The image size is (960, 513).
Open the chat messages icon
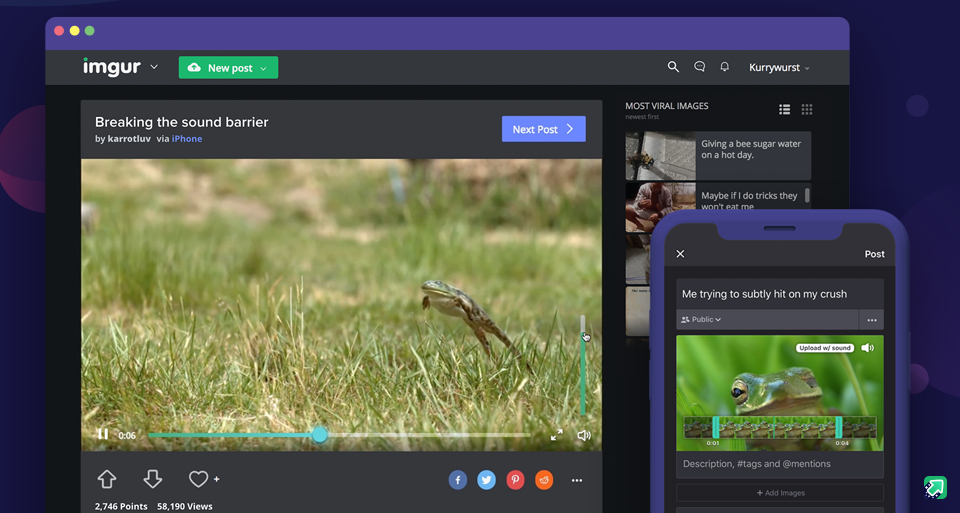(699, 67)
